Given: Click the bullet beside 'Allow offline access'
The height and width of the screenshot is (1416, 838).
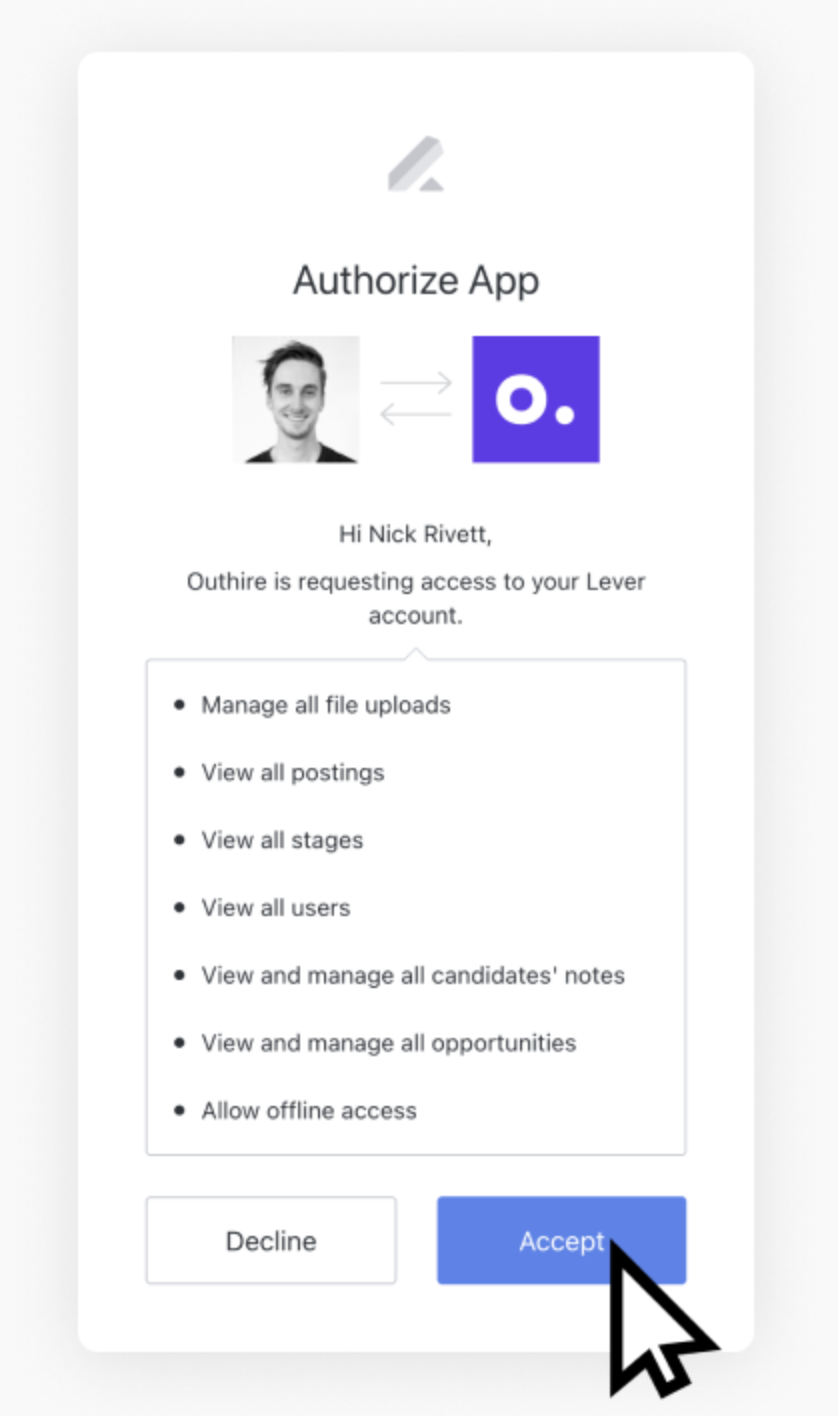Looking at the screenshot, I should click(180, 1111).
